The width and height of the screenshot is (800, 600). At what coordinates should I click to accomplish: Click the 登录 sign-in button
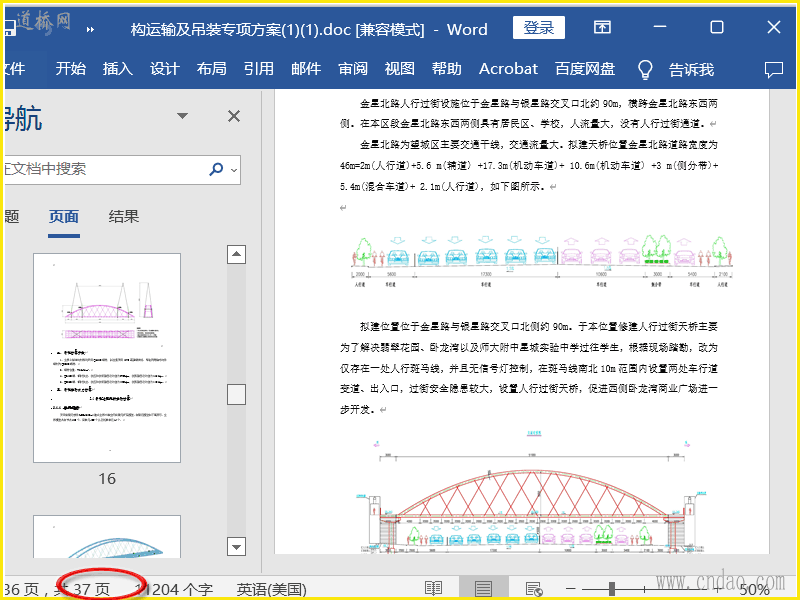539,28
